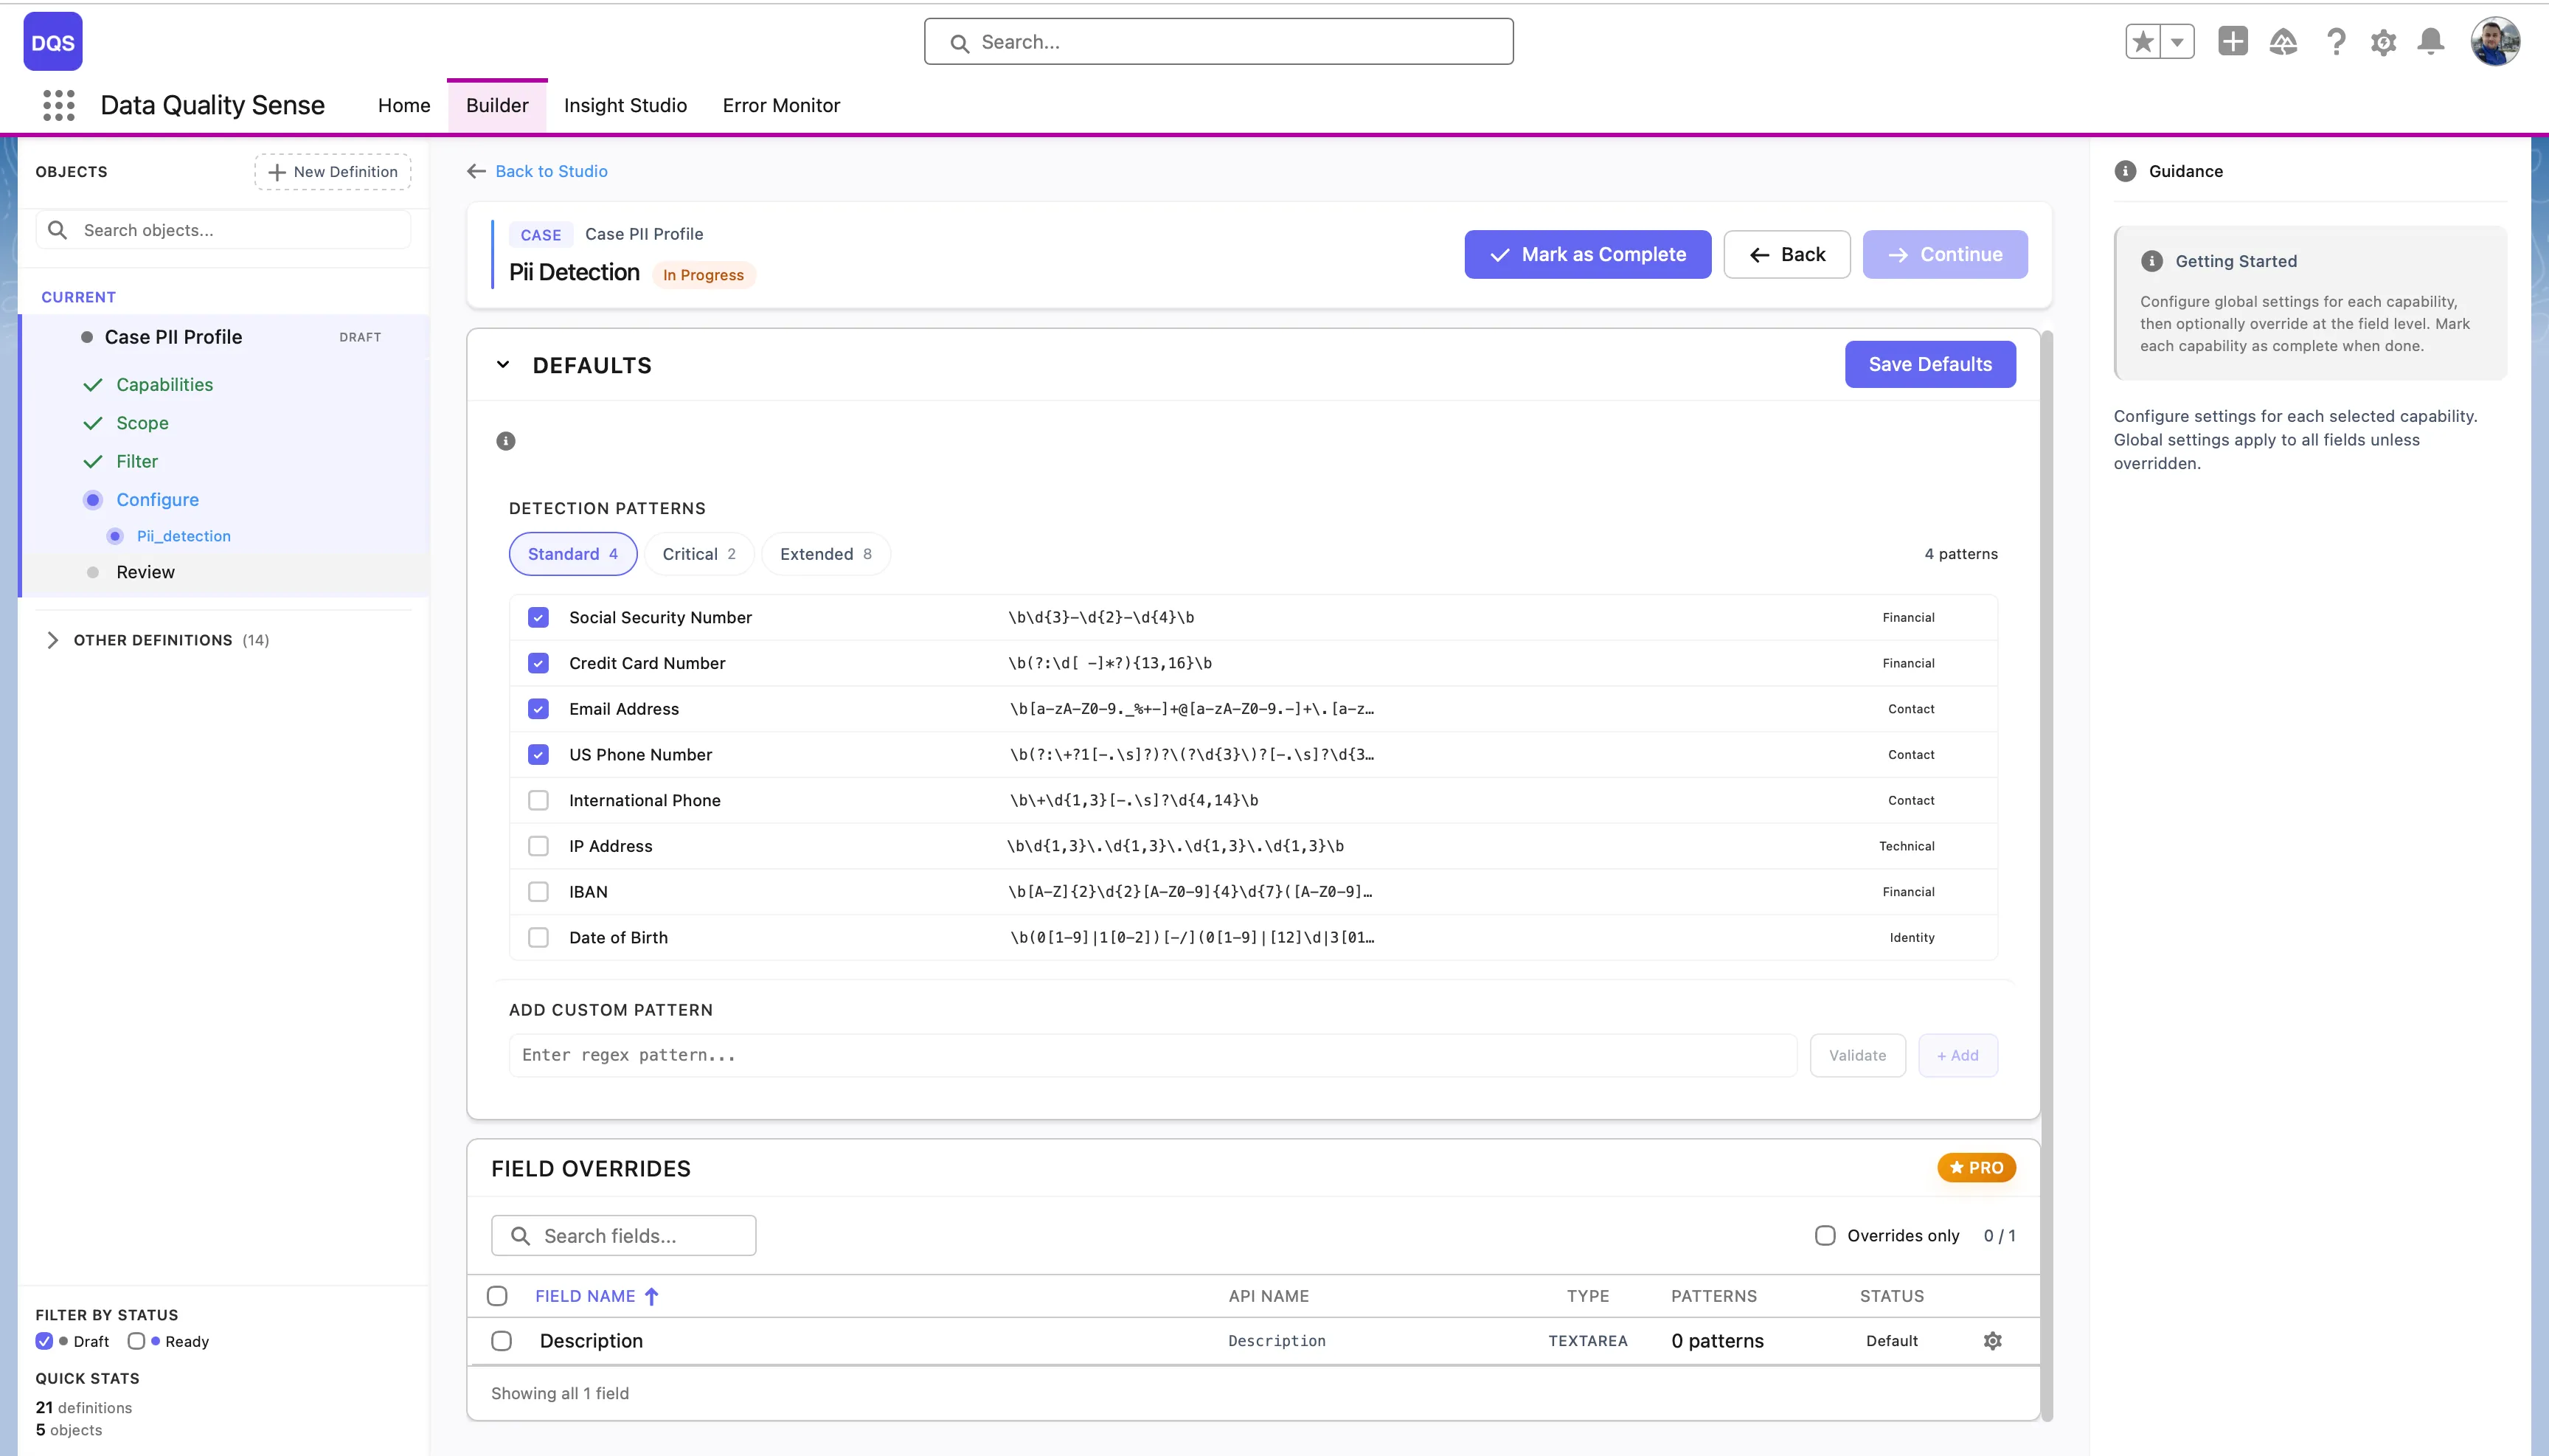This screenshot has width=2549, height=1456.
Task: Select the Critical patterns tab
Action: 698,553
